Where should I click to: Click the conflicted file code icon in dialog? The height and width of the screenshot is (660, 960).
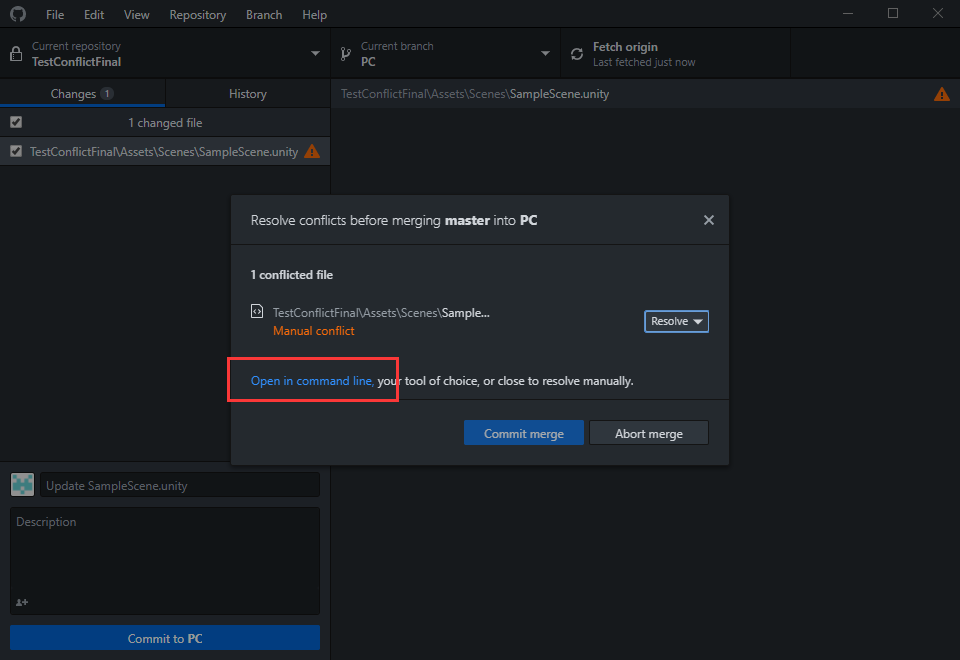coord(257,311)
